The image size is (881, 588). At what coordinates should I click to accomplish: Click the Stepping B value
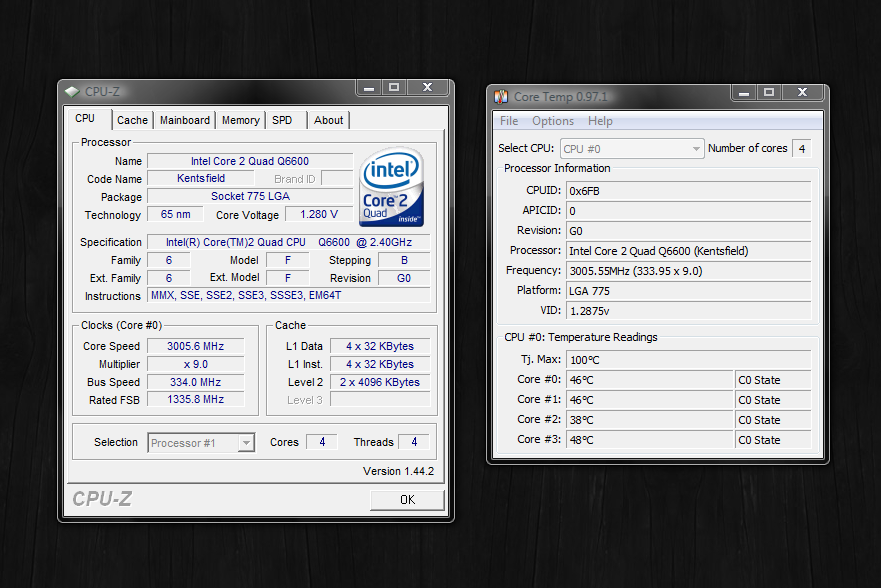point(404,260)
